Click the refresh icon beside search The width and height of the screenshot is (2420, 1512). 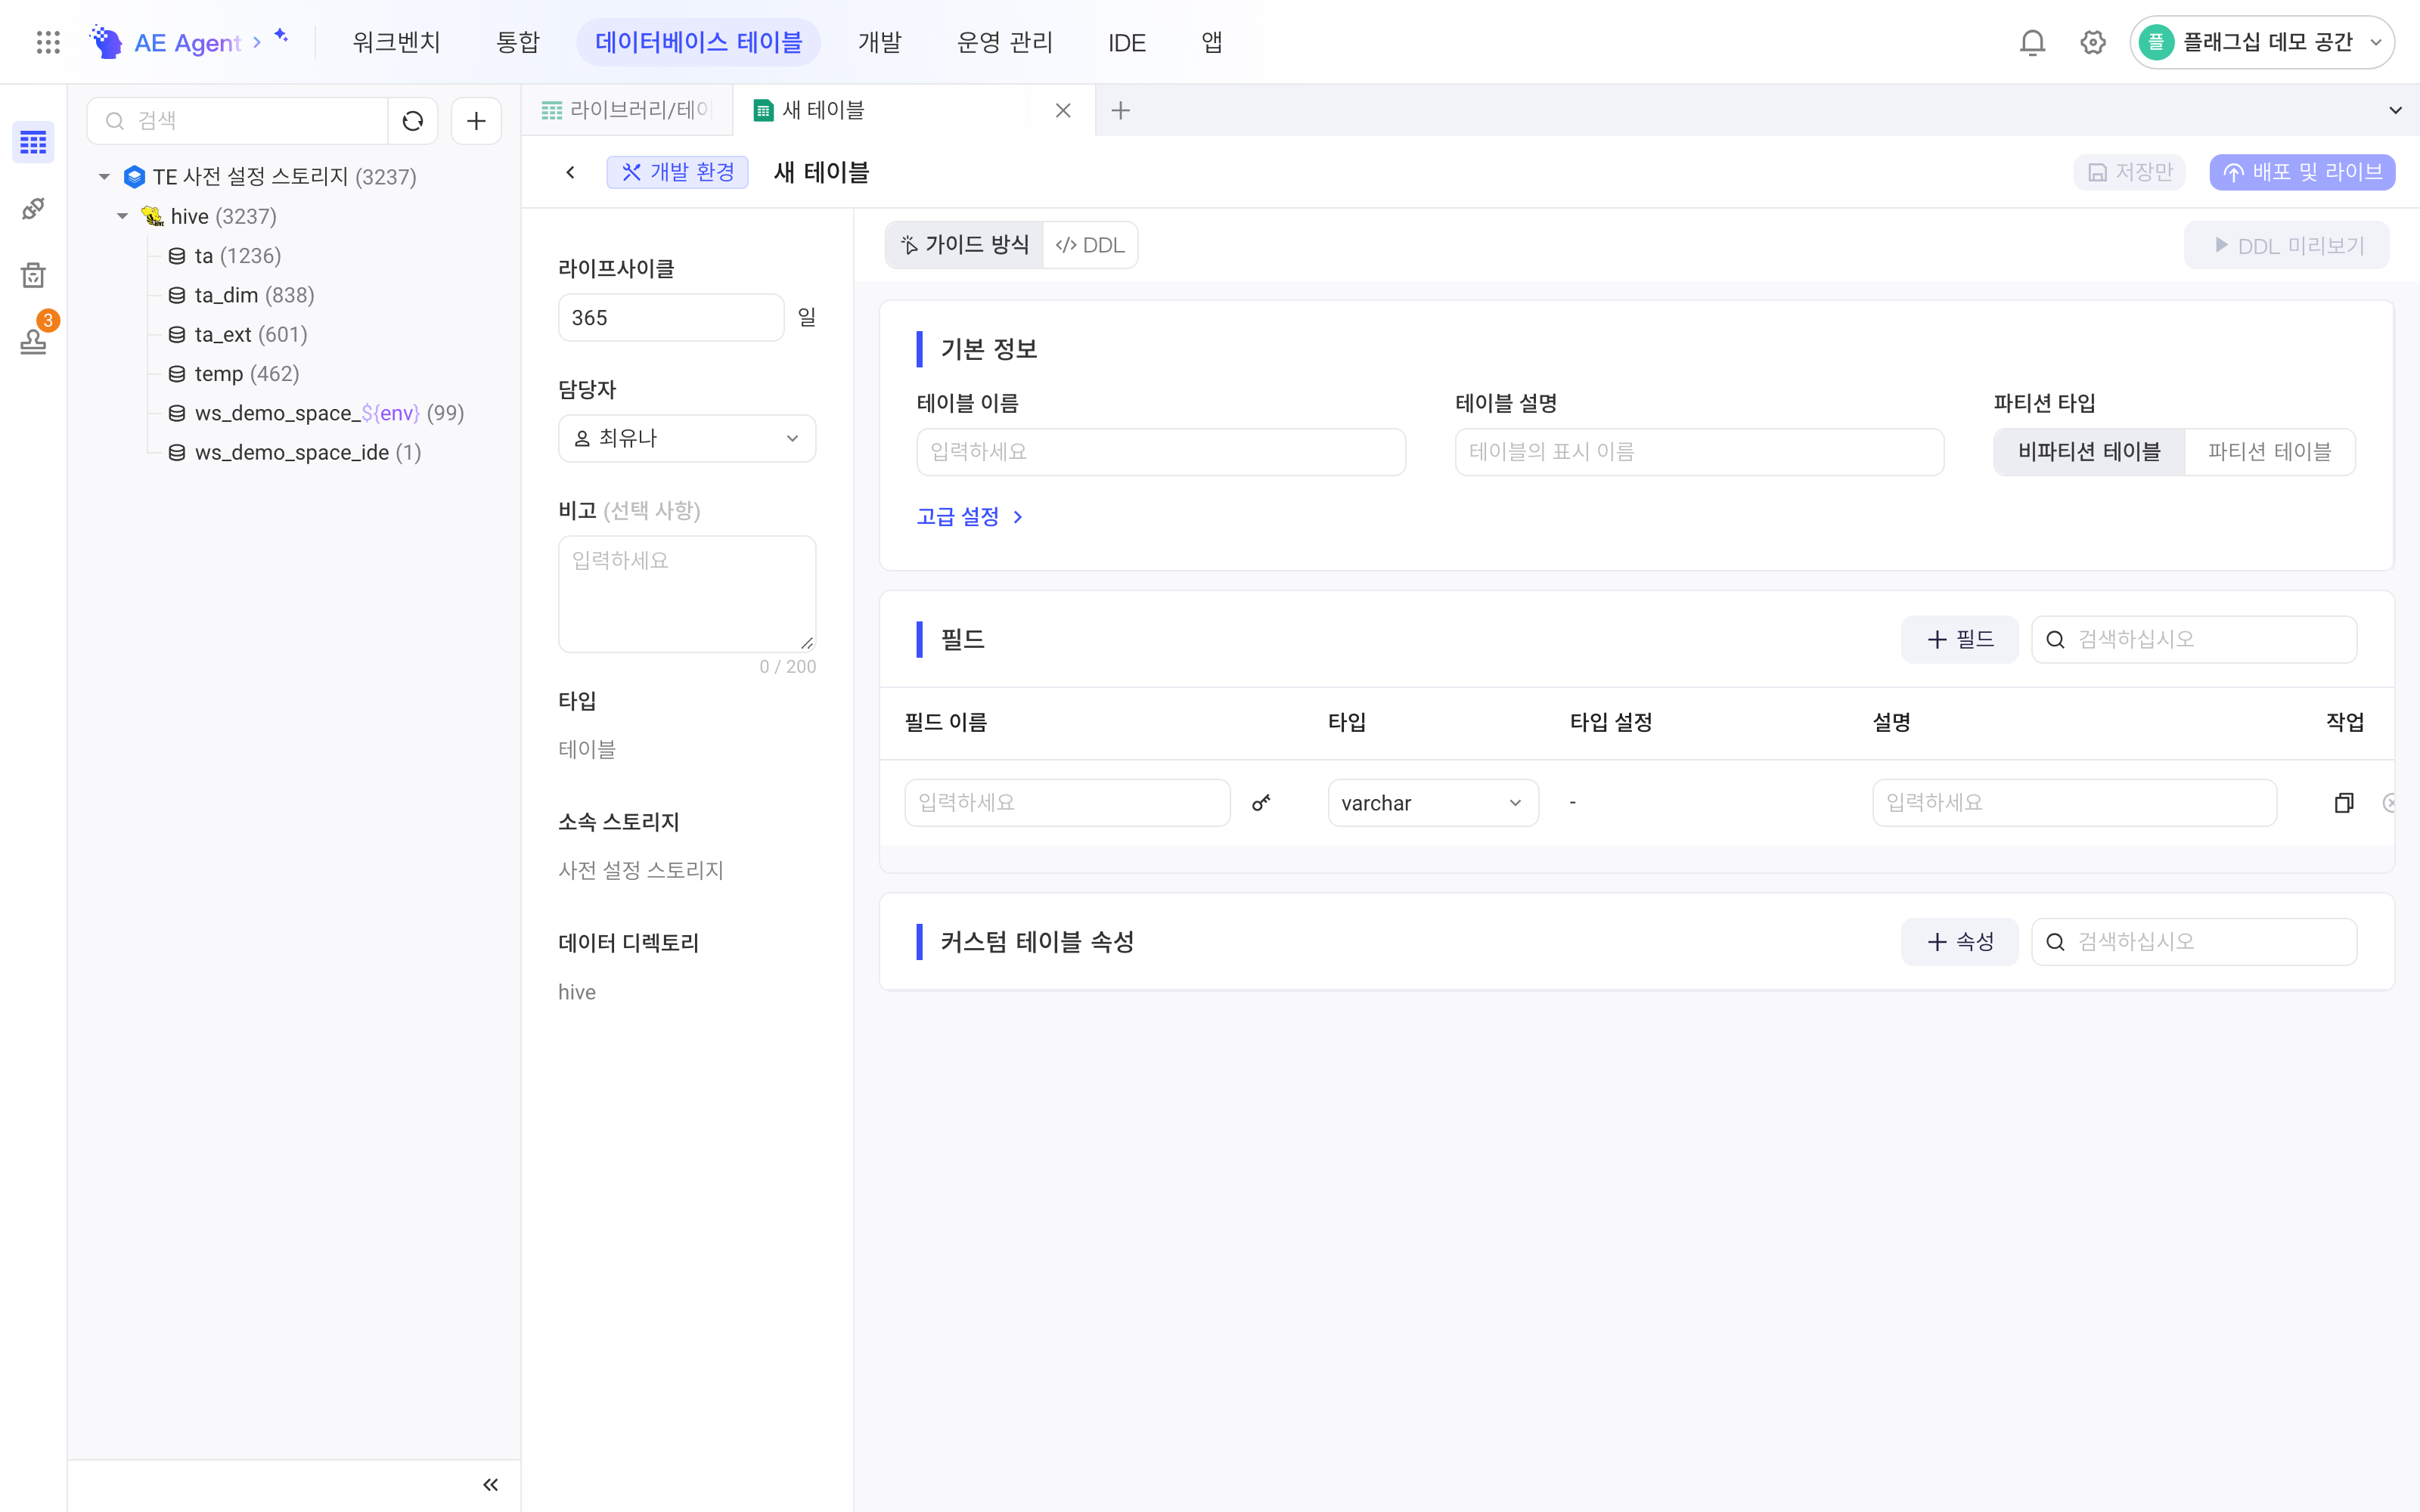(413, 121)
